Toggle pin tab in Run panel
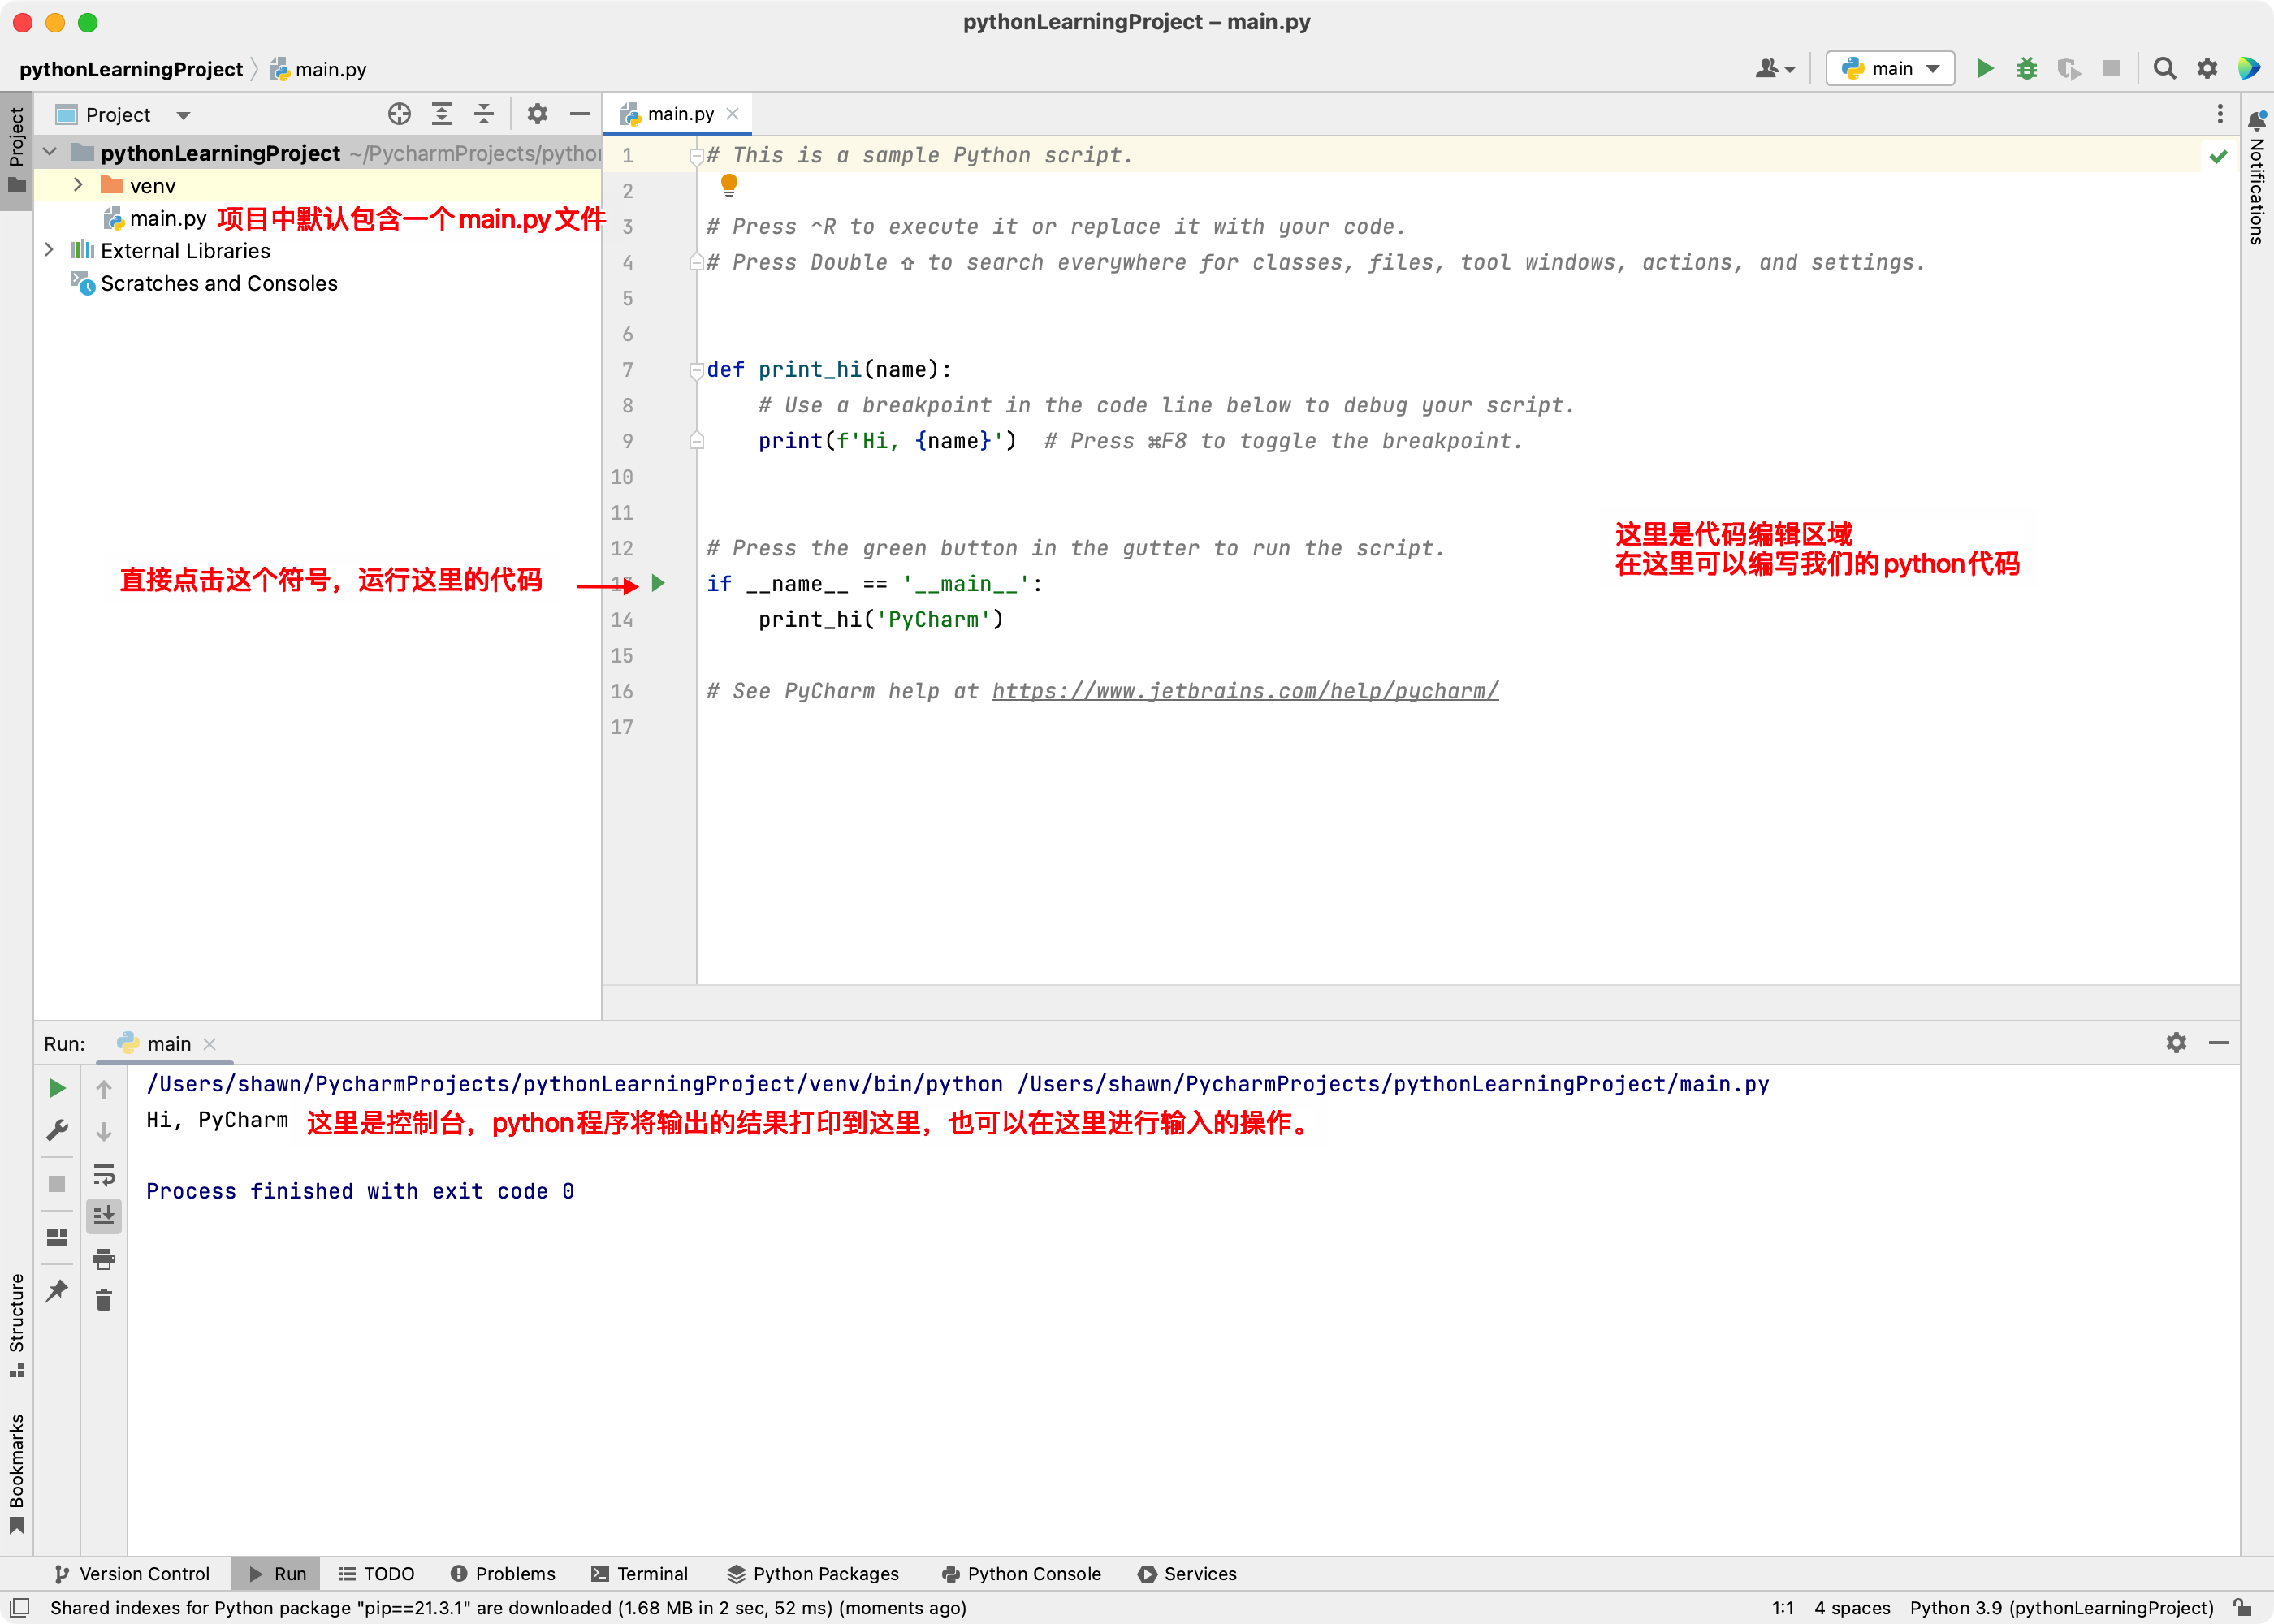2274x1624 pixels. 57,1291
